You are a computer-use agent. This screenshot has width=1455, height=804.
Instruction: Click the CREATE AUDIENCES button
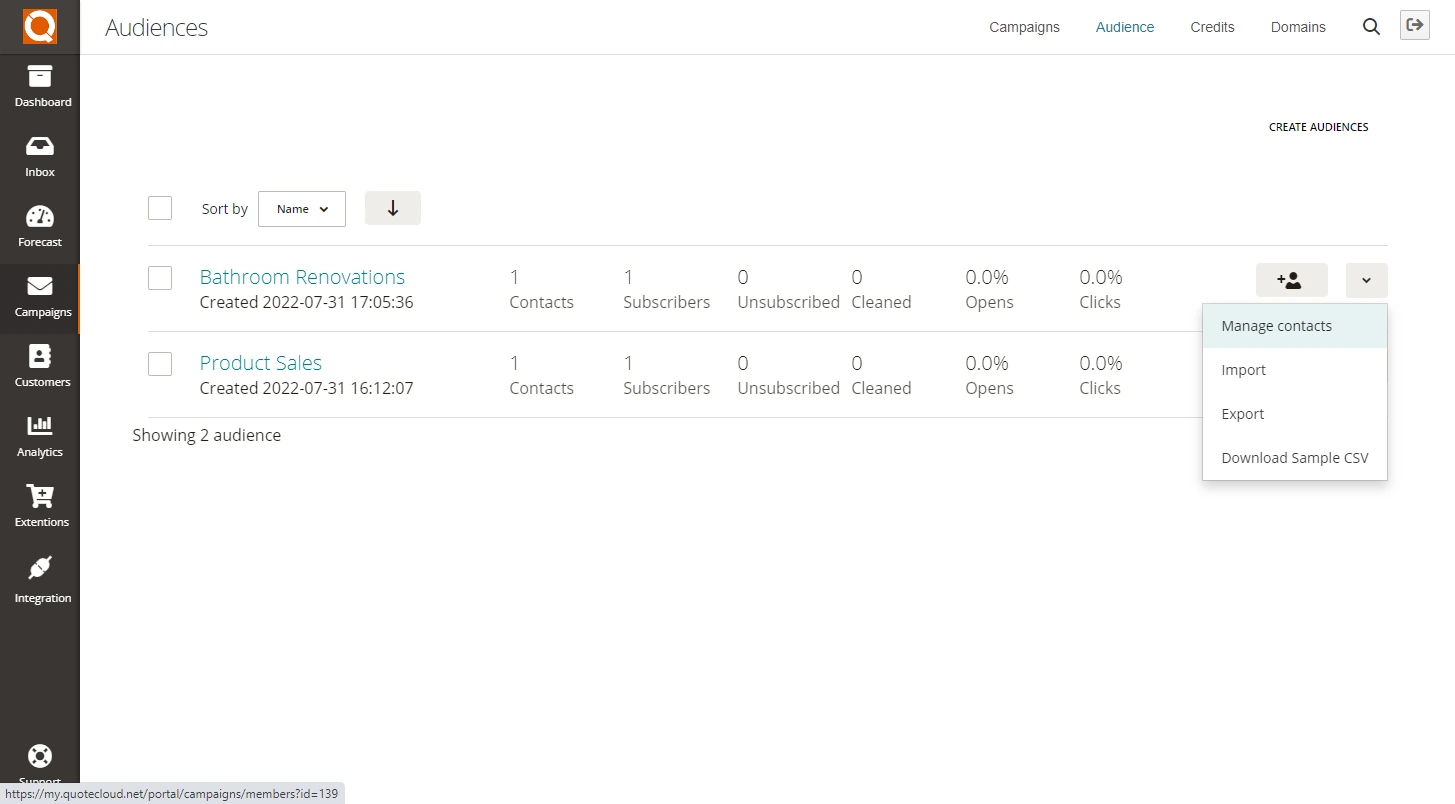click(x=1318, y=127)
